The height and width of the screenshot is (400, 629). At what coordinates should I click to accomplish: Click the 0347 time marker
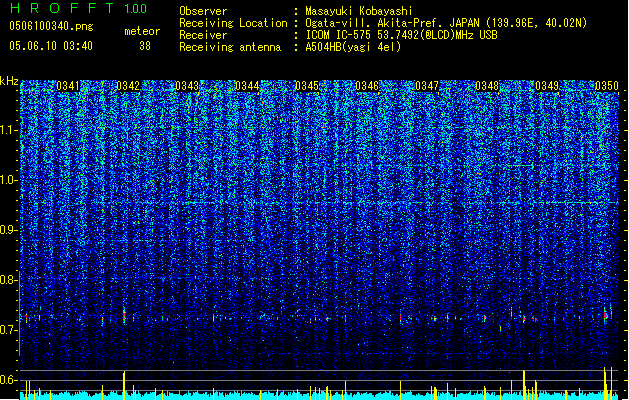pyautogui.click(x=427, y=86)
